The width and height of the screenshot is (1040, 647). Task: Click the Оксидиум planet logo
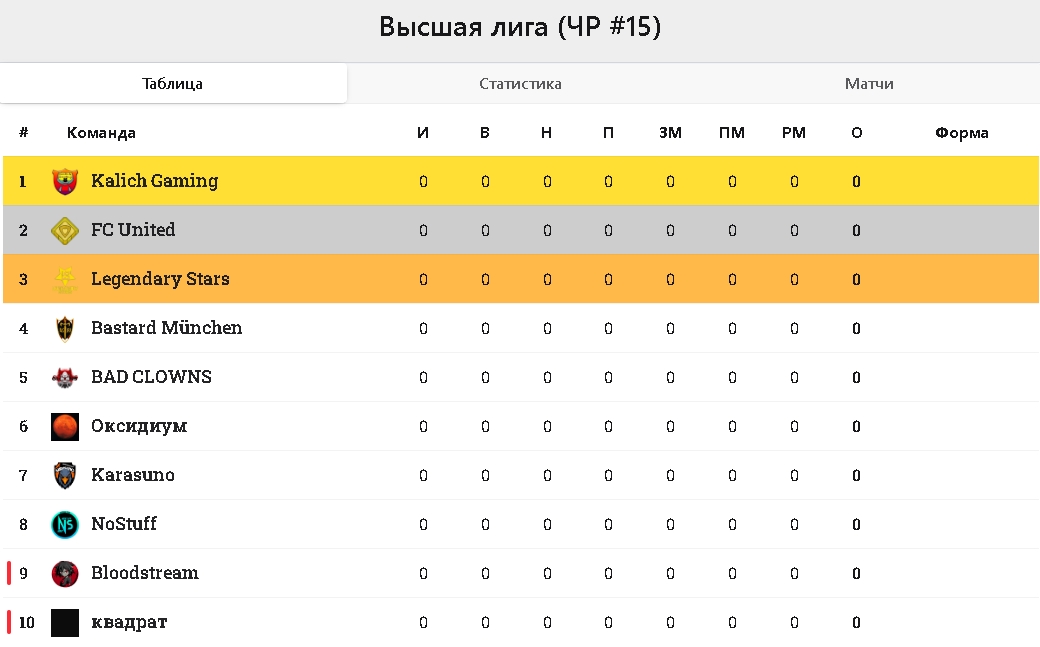65,426
